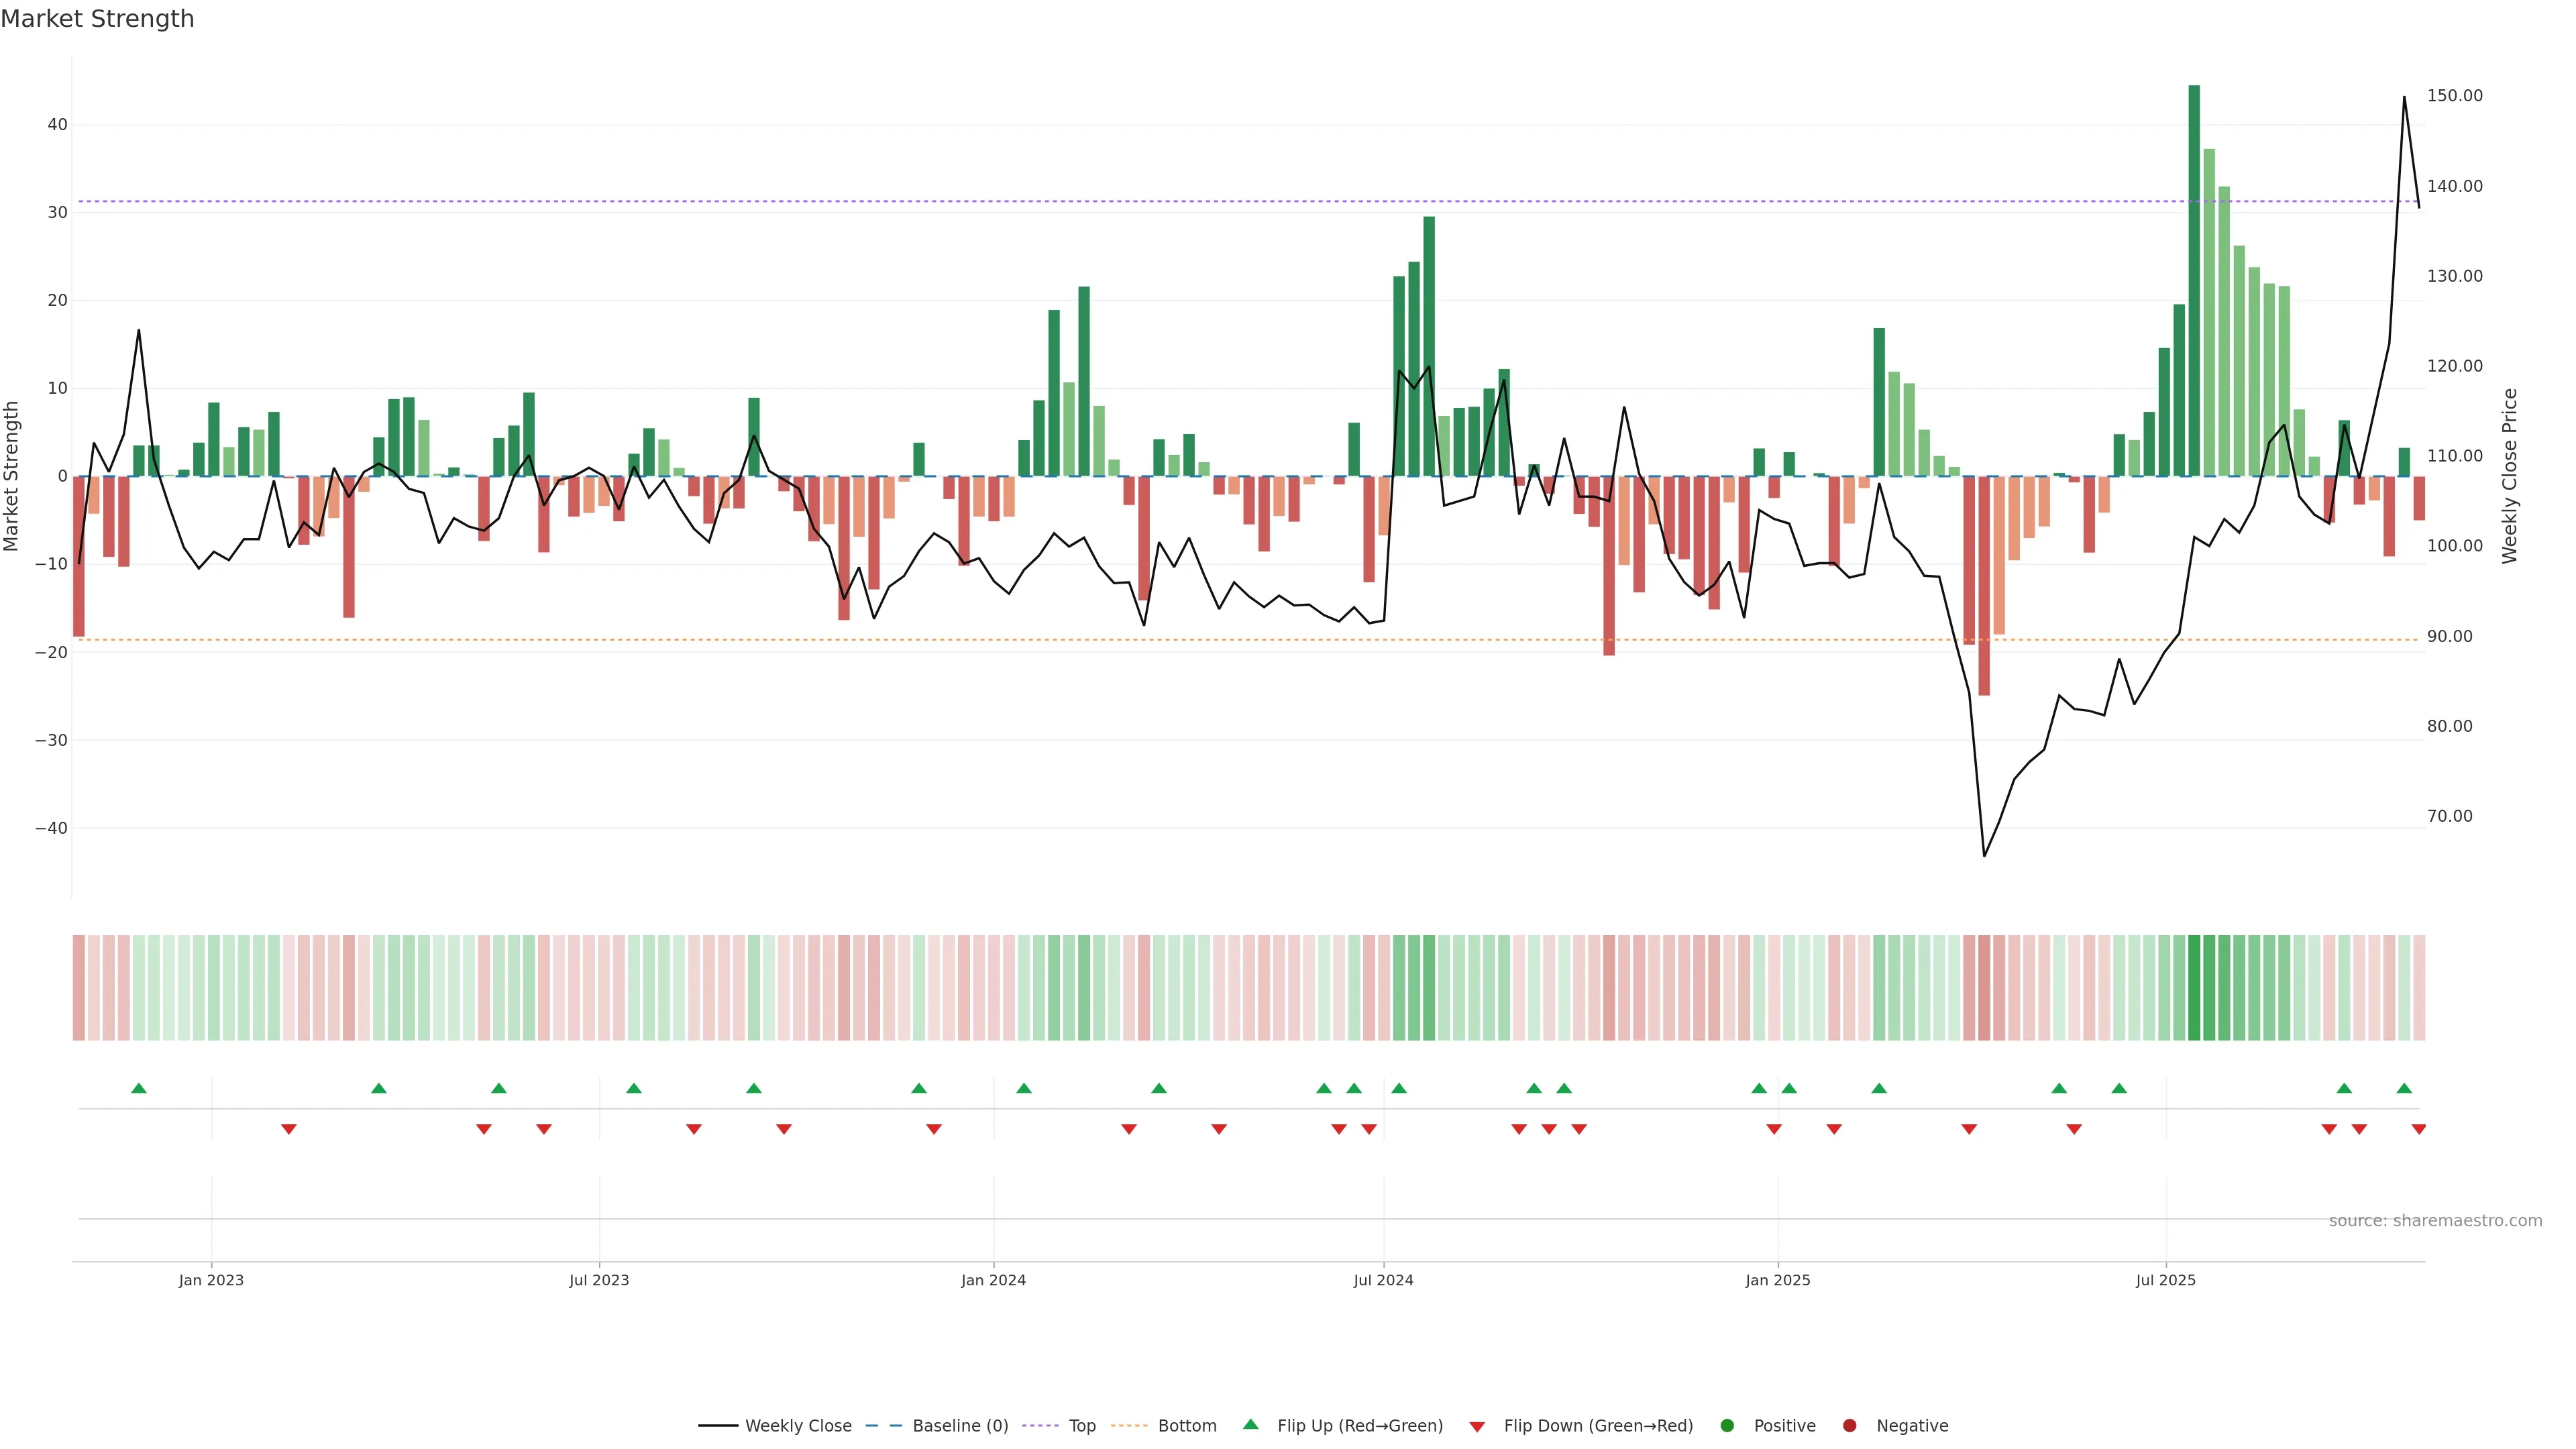This screenshot has width=2576, height=1449.
Task: Click the Positive green circle legend icon
Action: 1727,1425
